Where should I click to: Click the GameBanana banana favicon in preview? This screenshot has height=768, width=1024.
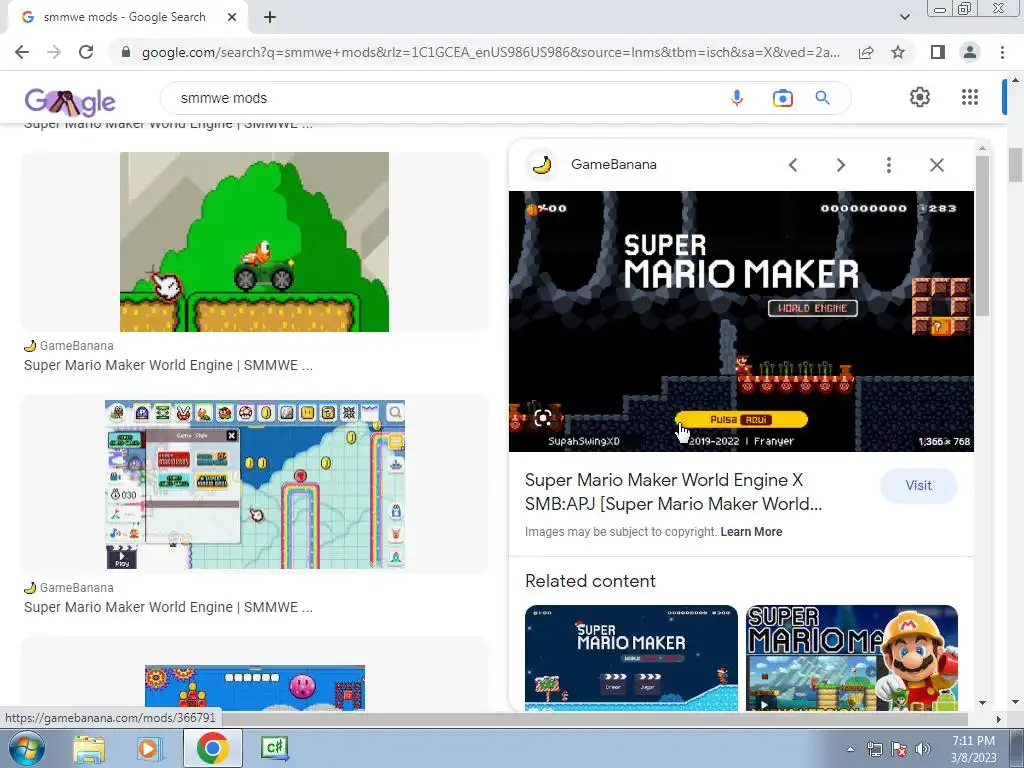coord(542,165)
